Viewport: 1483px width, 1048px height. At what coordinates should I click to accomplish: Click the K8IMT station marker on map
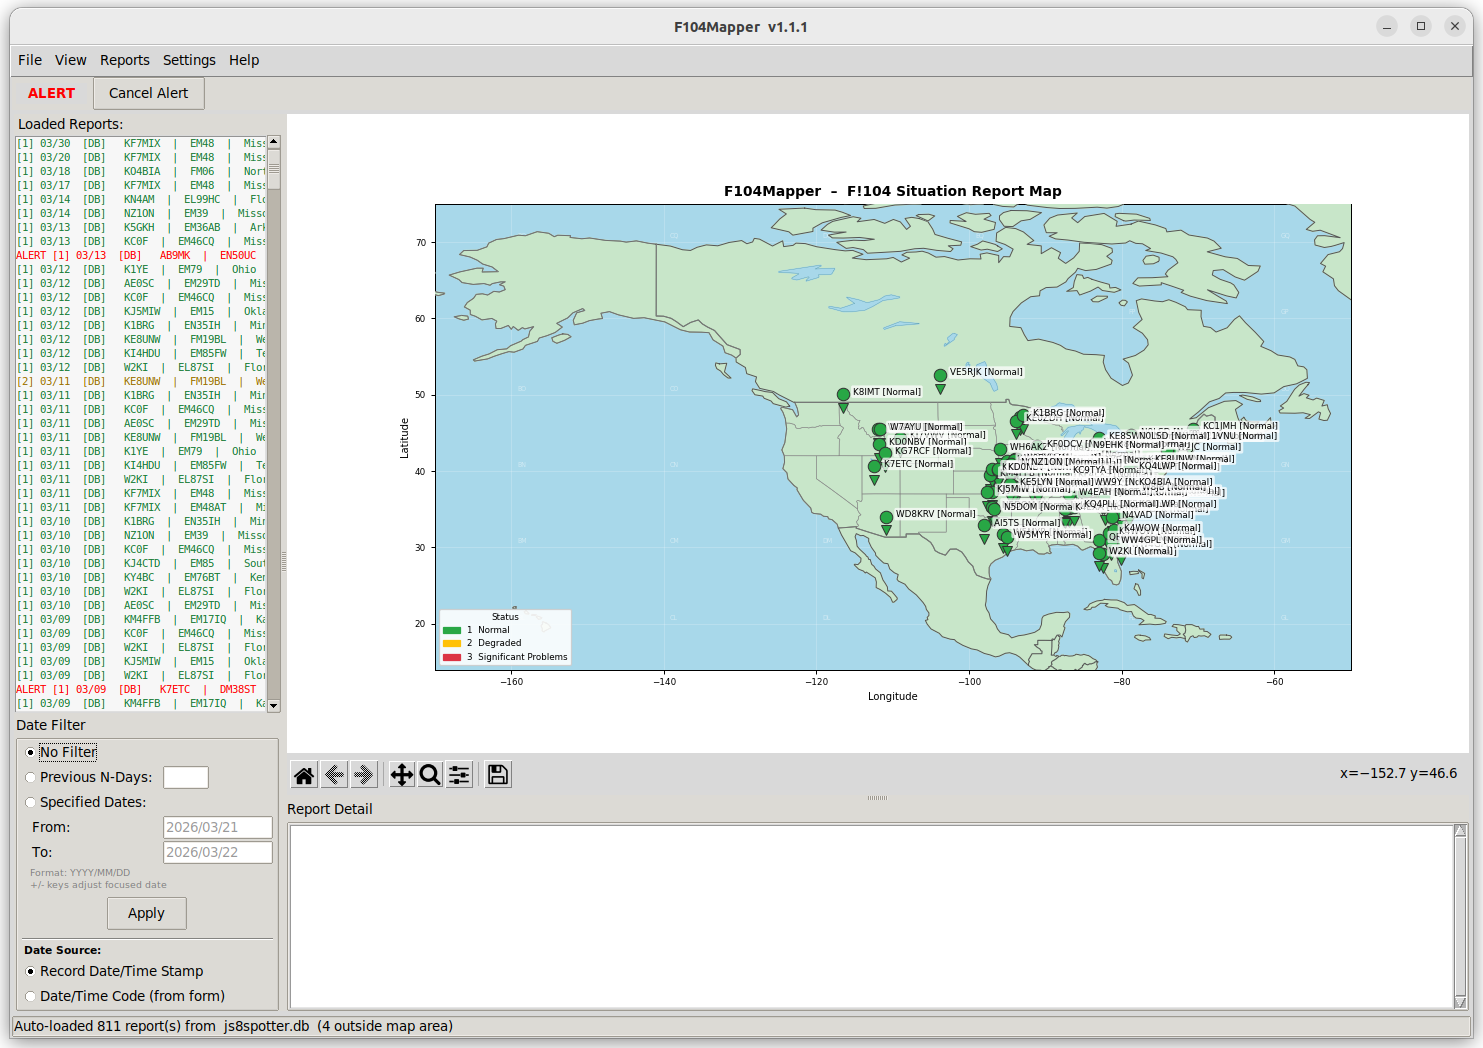[x=843, y=395]
